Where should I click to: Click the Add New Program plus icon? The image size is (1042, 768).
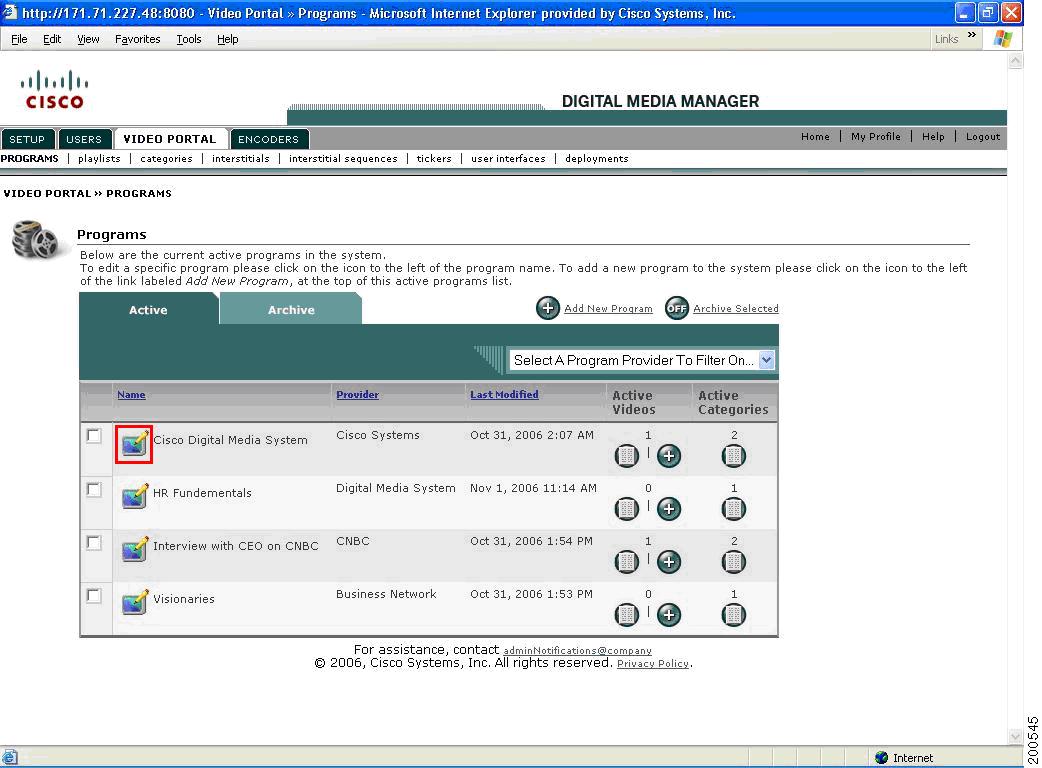click(x=548, y=308)
